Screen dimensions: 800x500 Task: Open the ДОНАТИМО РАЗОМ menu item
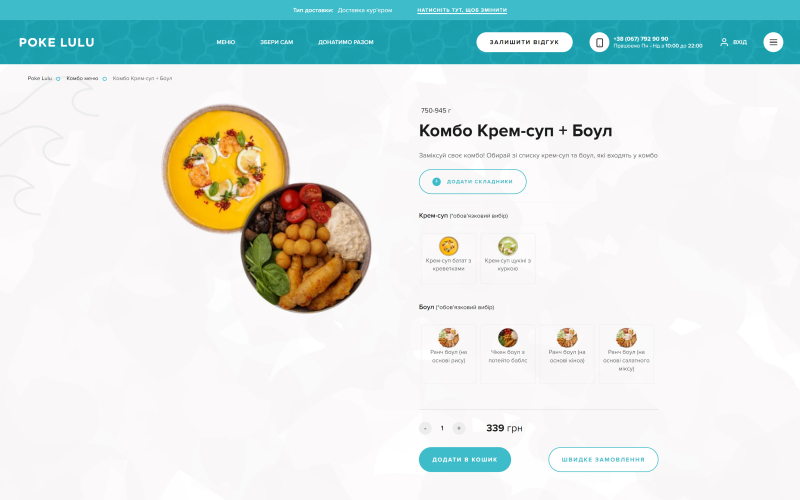pos(346,42)
